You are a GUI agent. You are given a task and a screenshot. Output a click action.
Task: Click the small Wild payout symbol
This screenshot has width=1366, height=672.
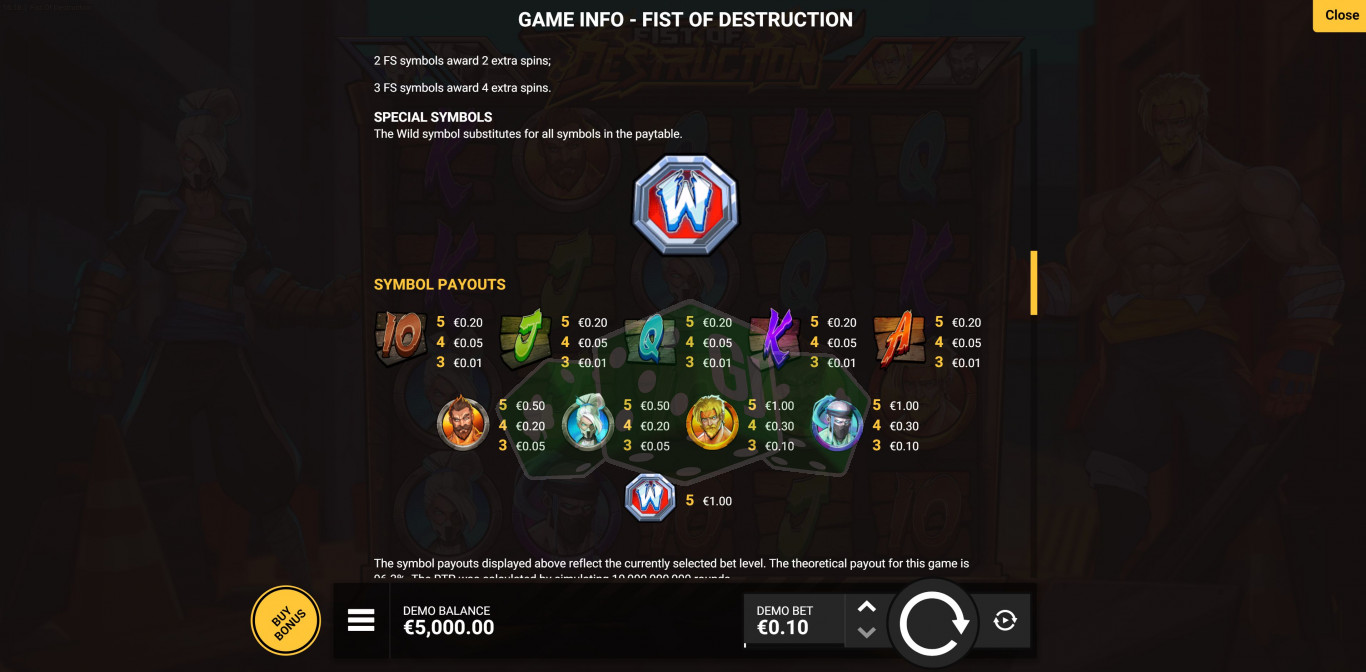650,498
